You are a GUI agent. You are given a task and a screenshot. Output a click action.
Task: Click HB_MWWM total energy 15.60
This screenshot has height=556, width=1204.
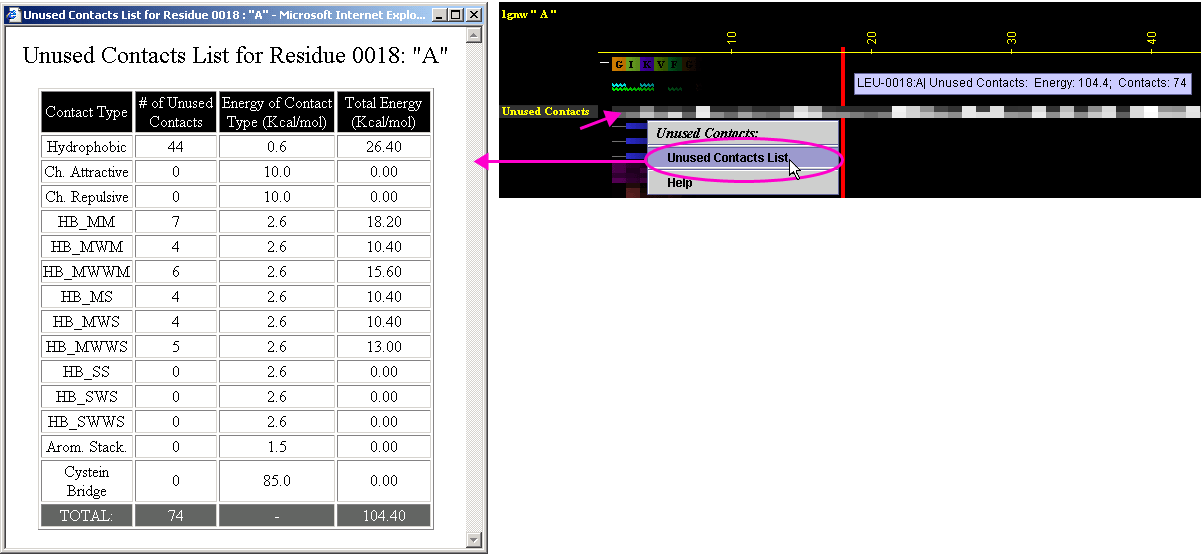(x=384, y=272)
